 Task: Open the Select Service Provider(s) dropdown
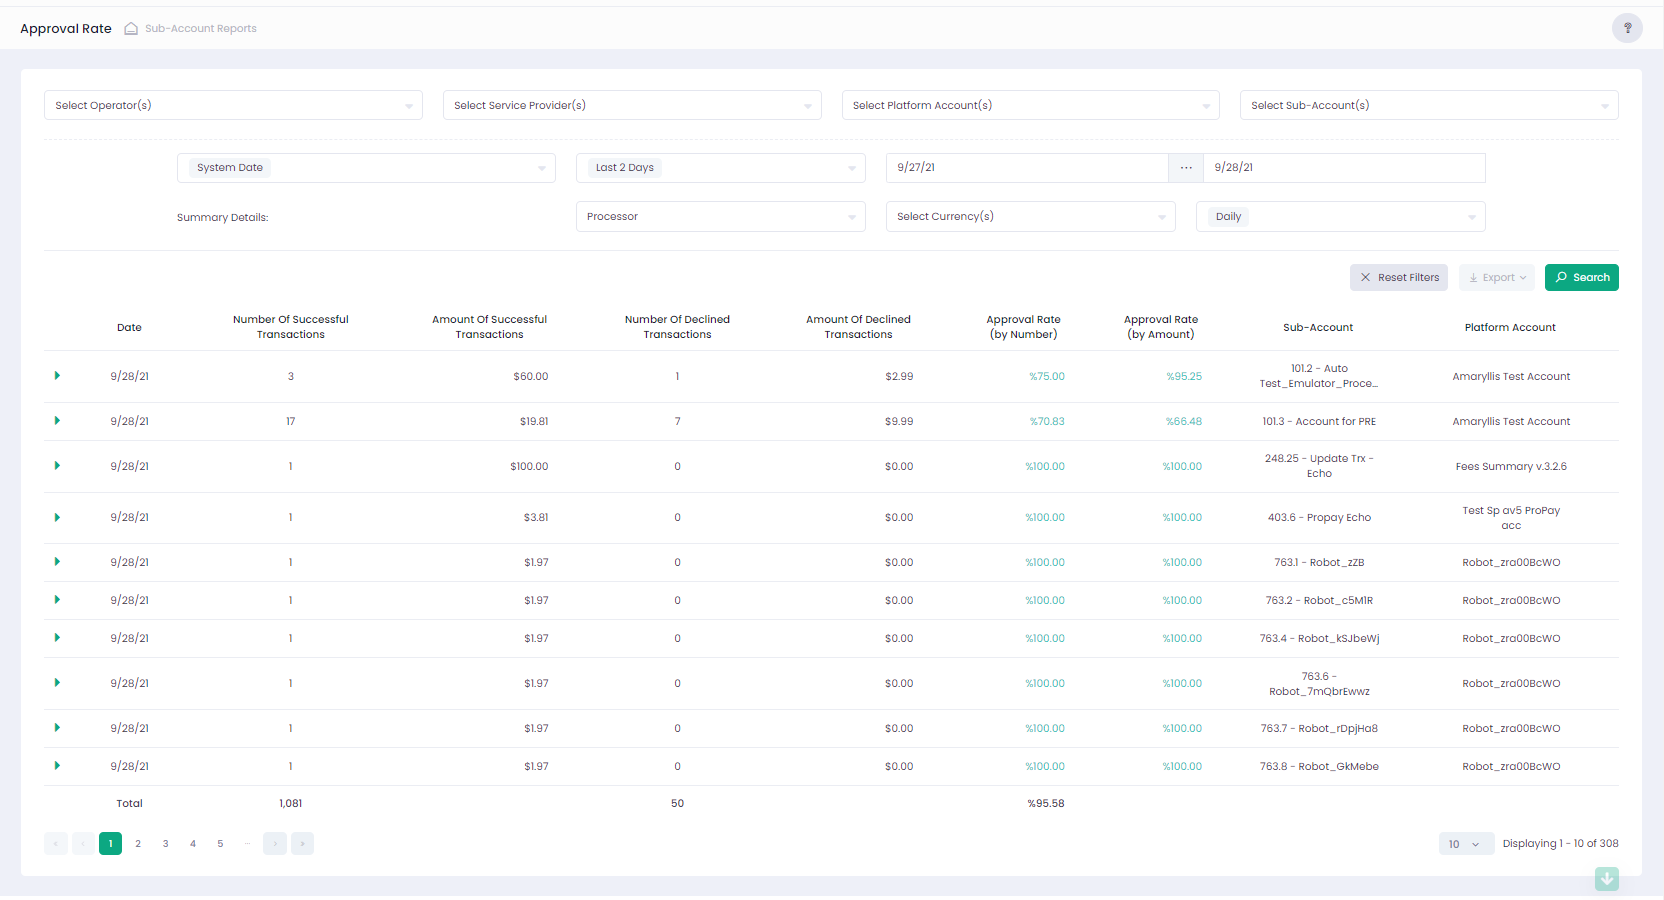631,105
